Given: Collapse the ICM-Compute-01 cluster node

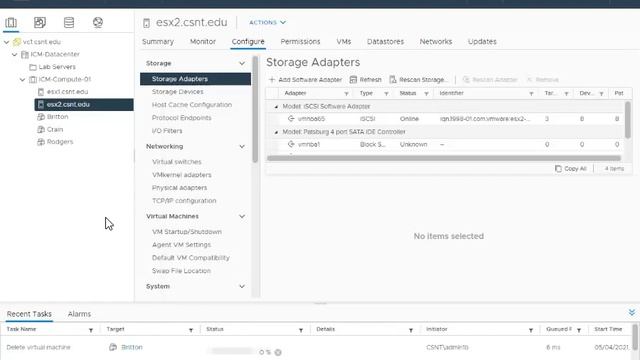Looking at the screenshot, I should (22, 79).
